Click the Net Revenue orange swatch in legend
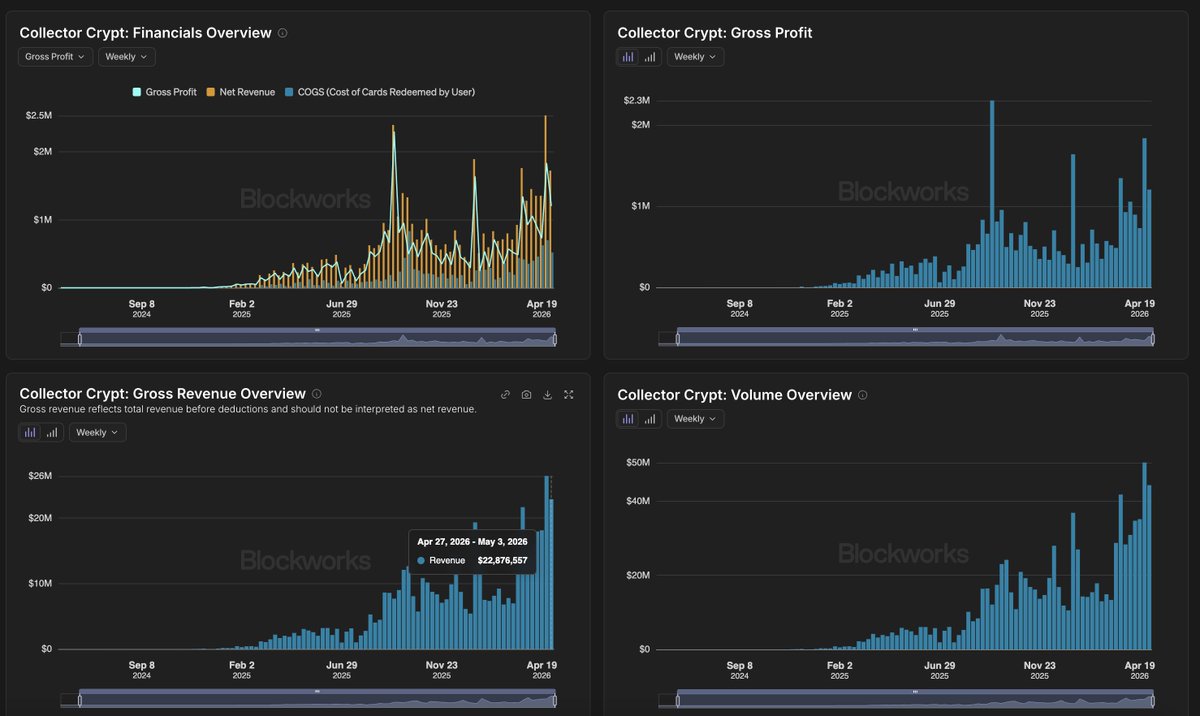Image resolution: width=1200 pixels, height=716 pixels. point(211,92)
